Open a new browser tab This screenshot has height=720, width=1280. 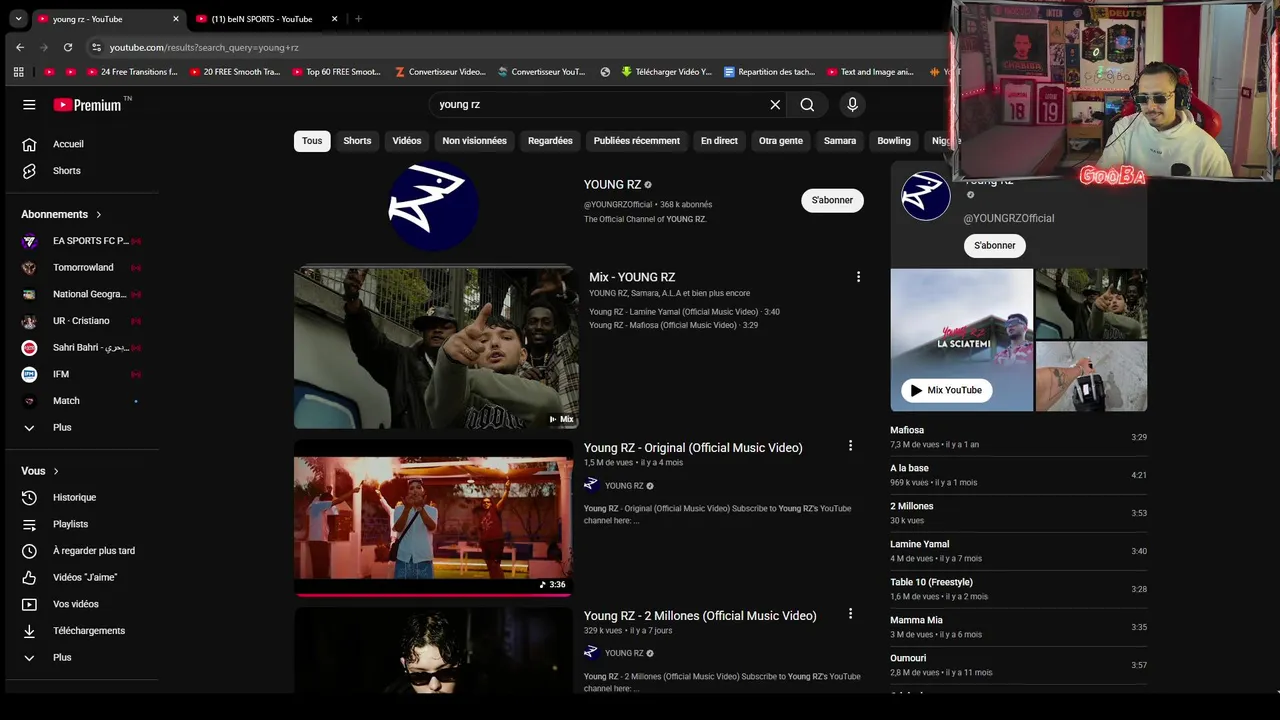[358, 19]
